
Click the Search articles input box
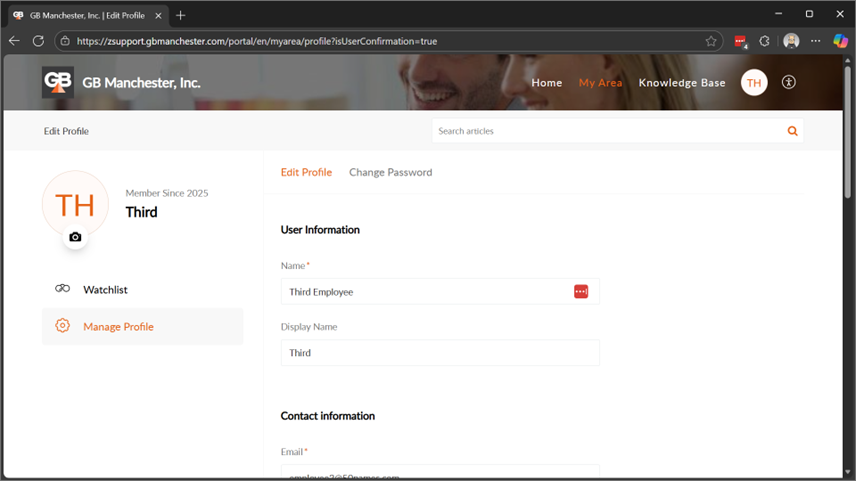point(605,131)
